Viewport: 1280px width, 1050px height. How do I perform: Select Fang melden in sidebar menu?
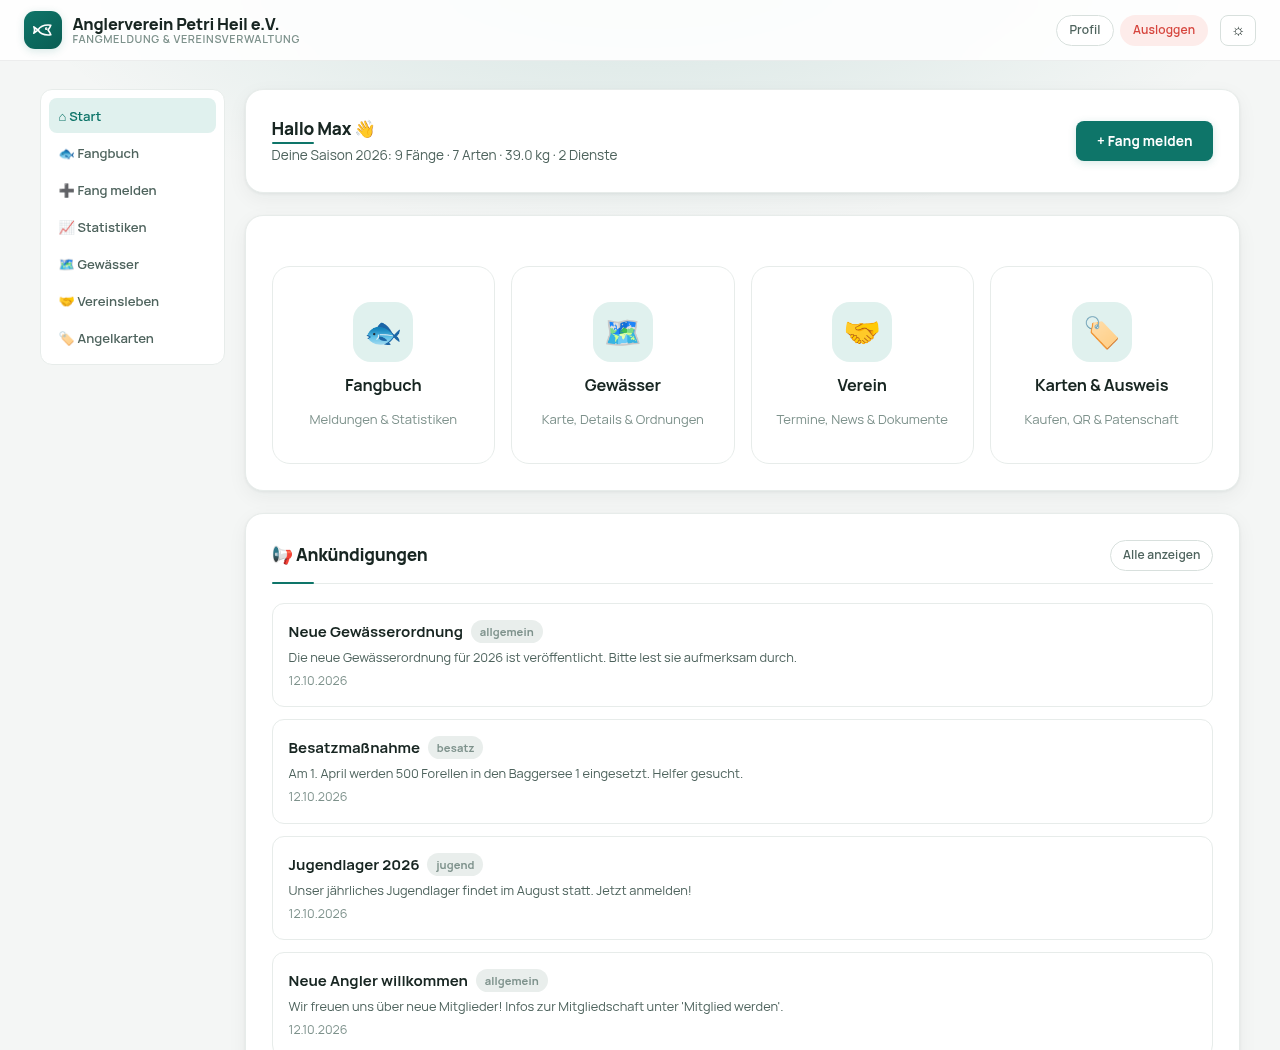point(132,190)
